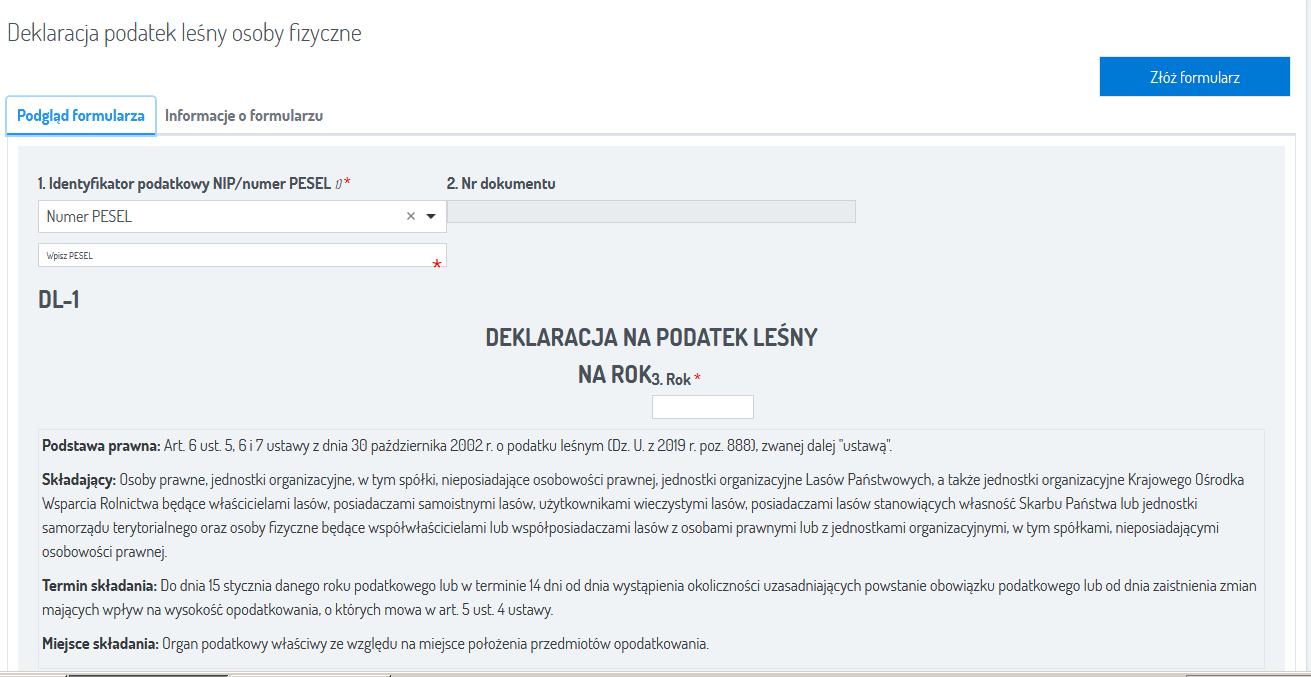
Task: Open the Informacje o formularzu tab
Action: click(x=243, y=116)
